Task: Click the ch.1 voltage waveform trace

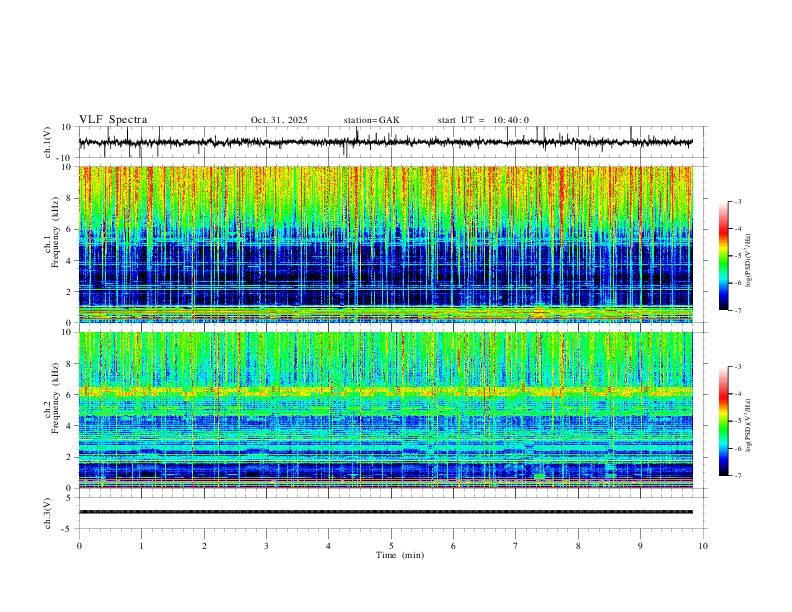Action: pyautogui.click(x=385, y=142)
